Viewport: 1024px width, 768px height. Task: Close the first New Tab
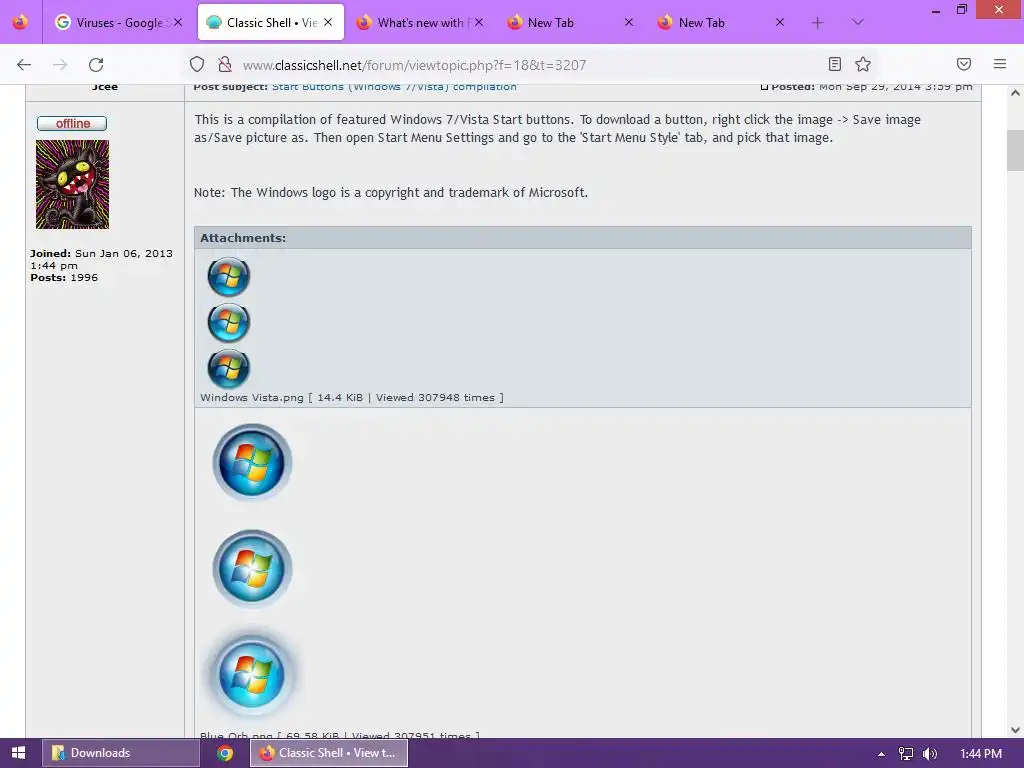tap(629, 22)
